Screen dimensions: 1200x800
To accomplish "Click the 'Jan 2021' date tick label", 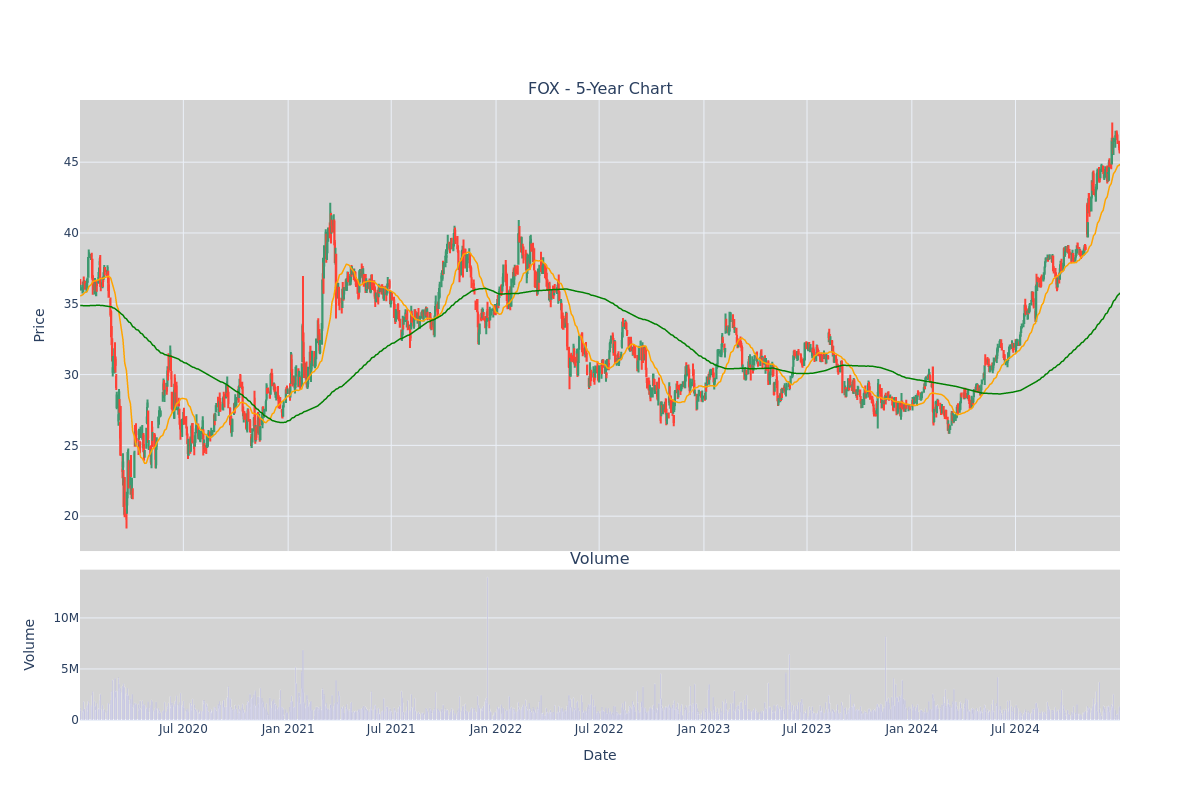I will coord(288,729).
